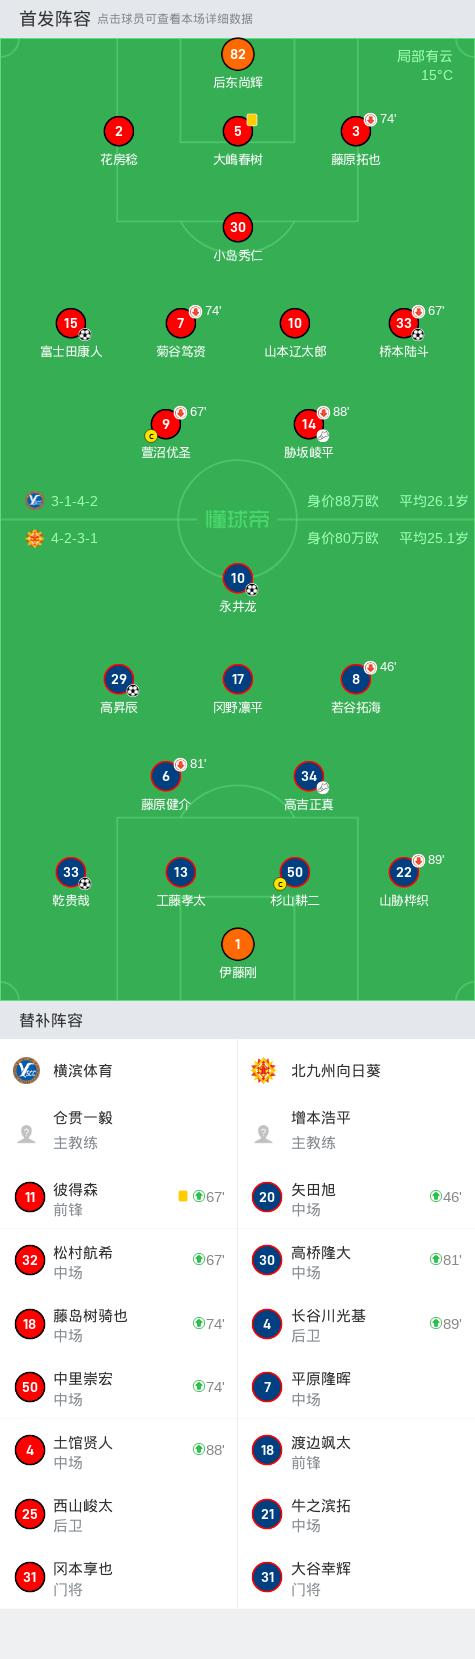This screenshot has height=1659, width=475.
Task: Select substitute 土馆贤人 number 4
Action: [x=119, y=1450]
